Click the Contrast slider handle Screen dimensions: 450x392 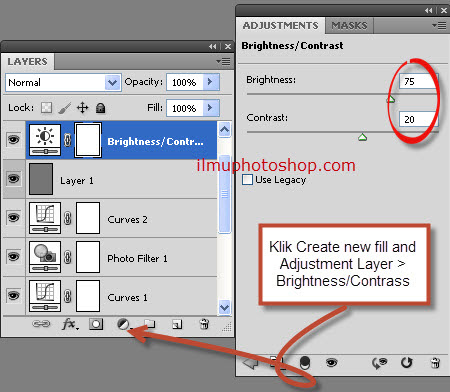(362, 137)
